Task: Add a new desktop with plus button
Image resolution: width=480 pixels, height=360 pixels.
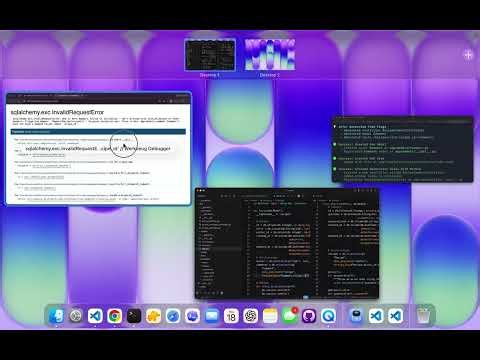Action: [468, 55]
